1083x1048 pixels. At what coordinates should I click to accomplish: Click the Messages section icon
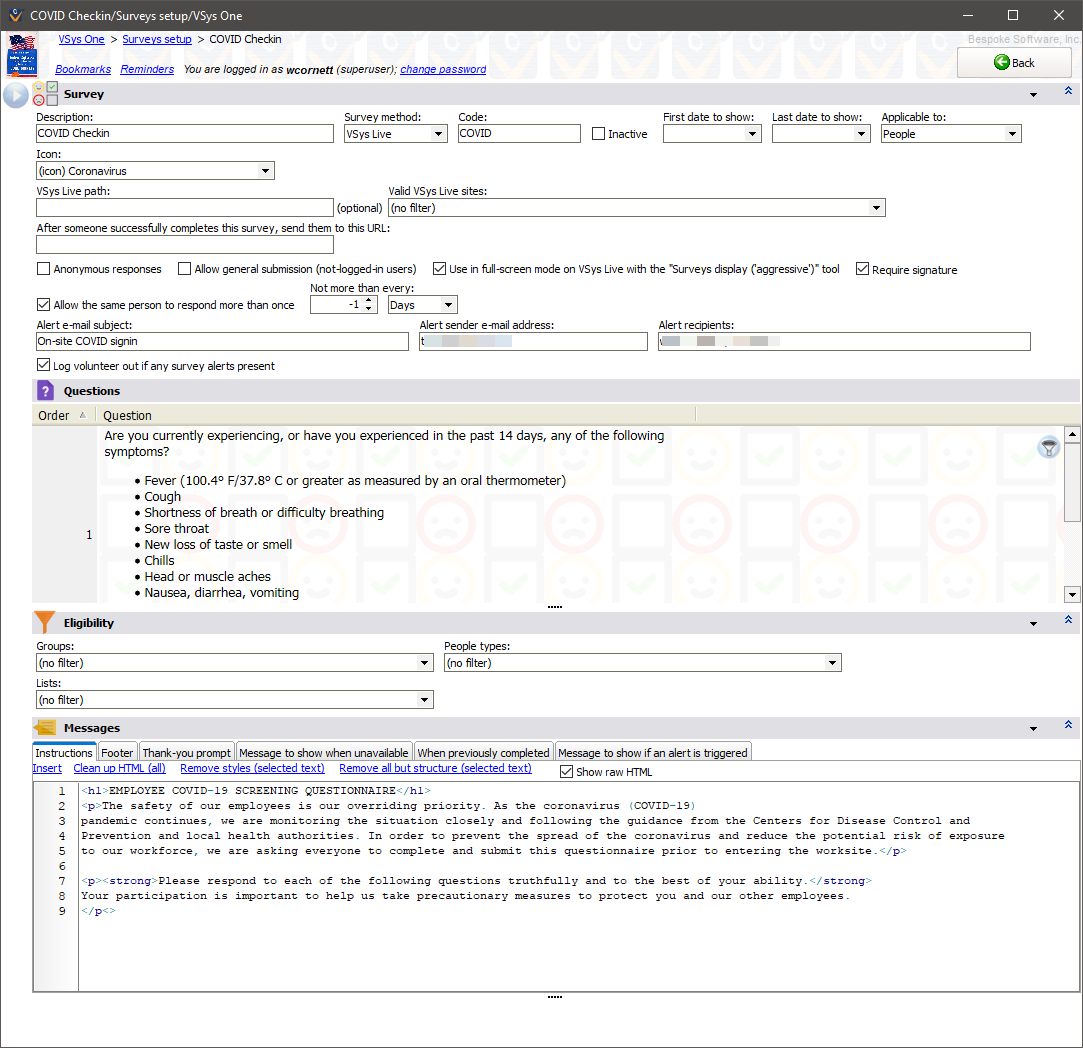45,728
